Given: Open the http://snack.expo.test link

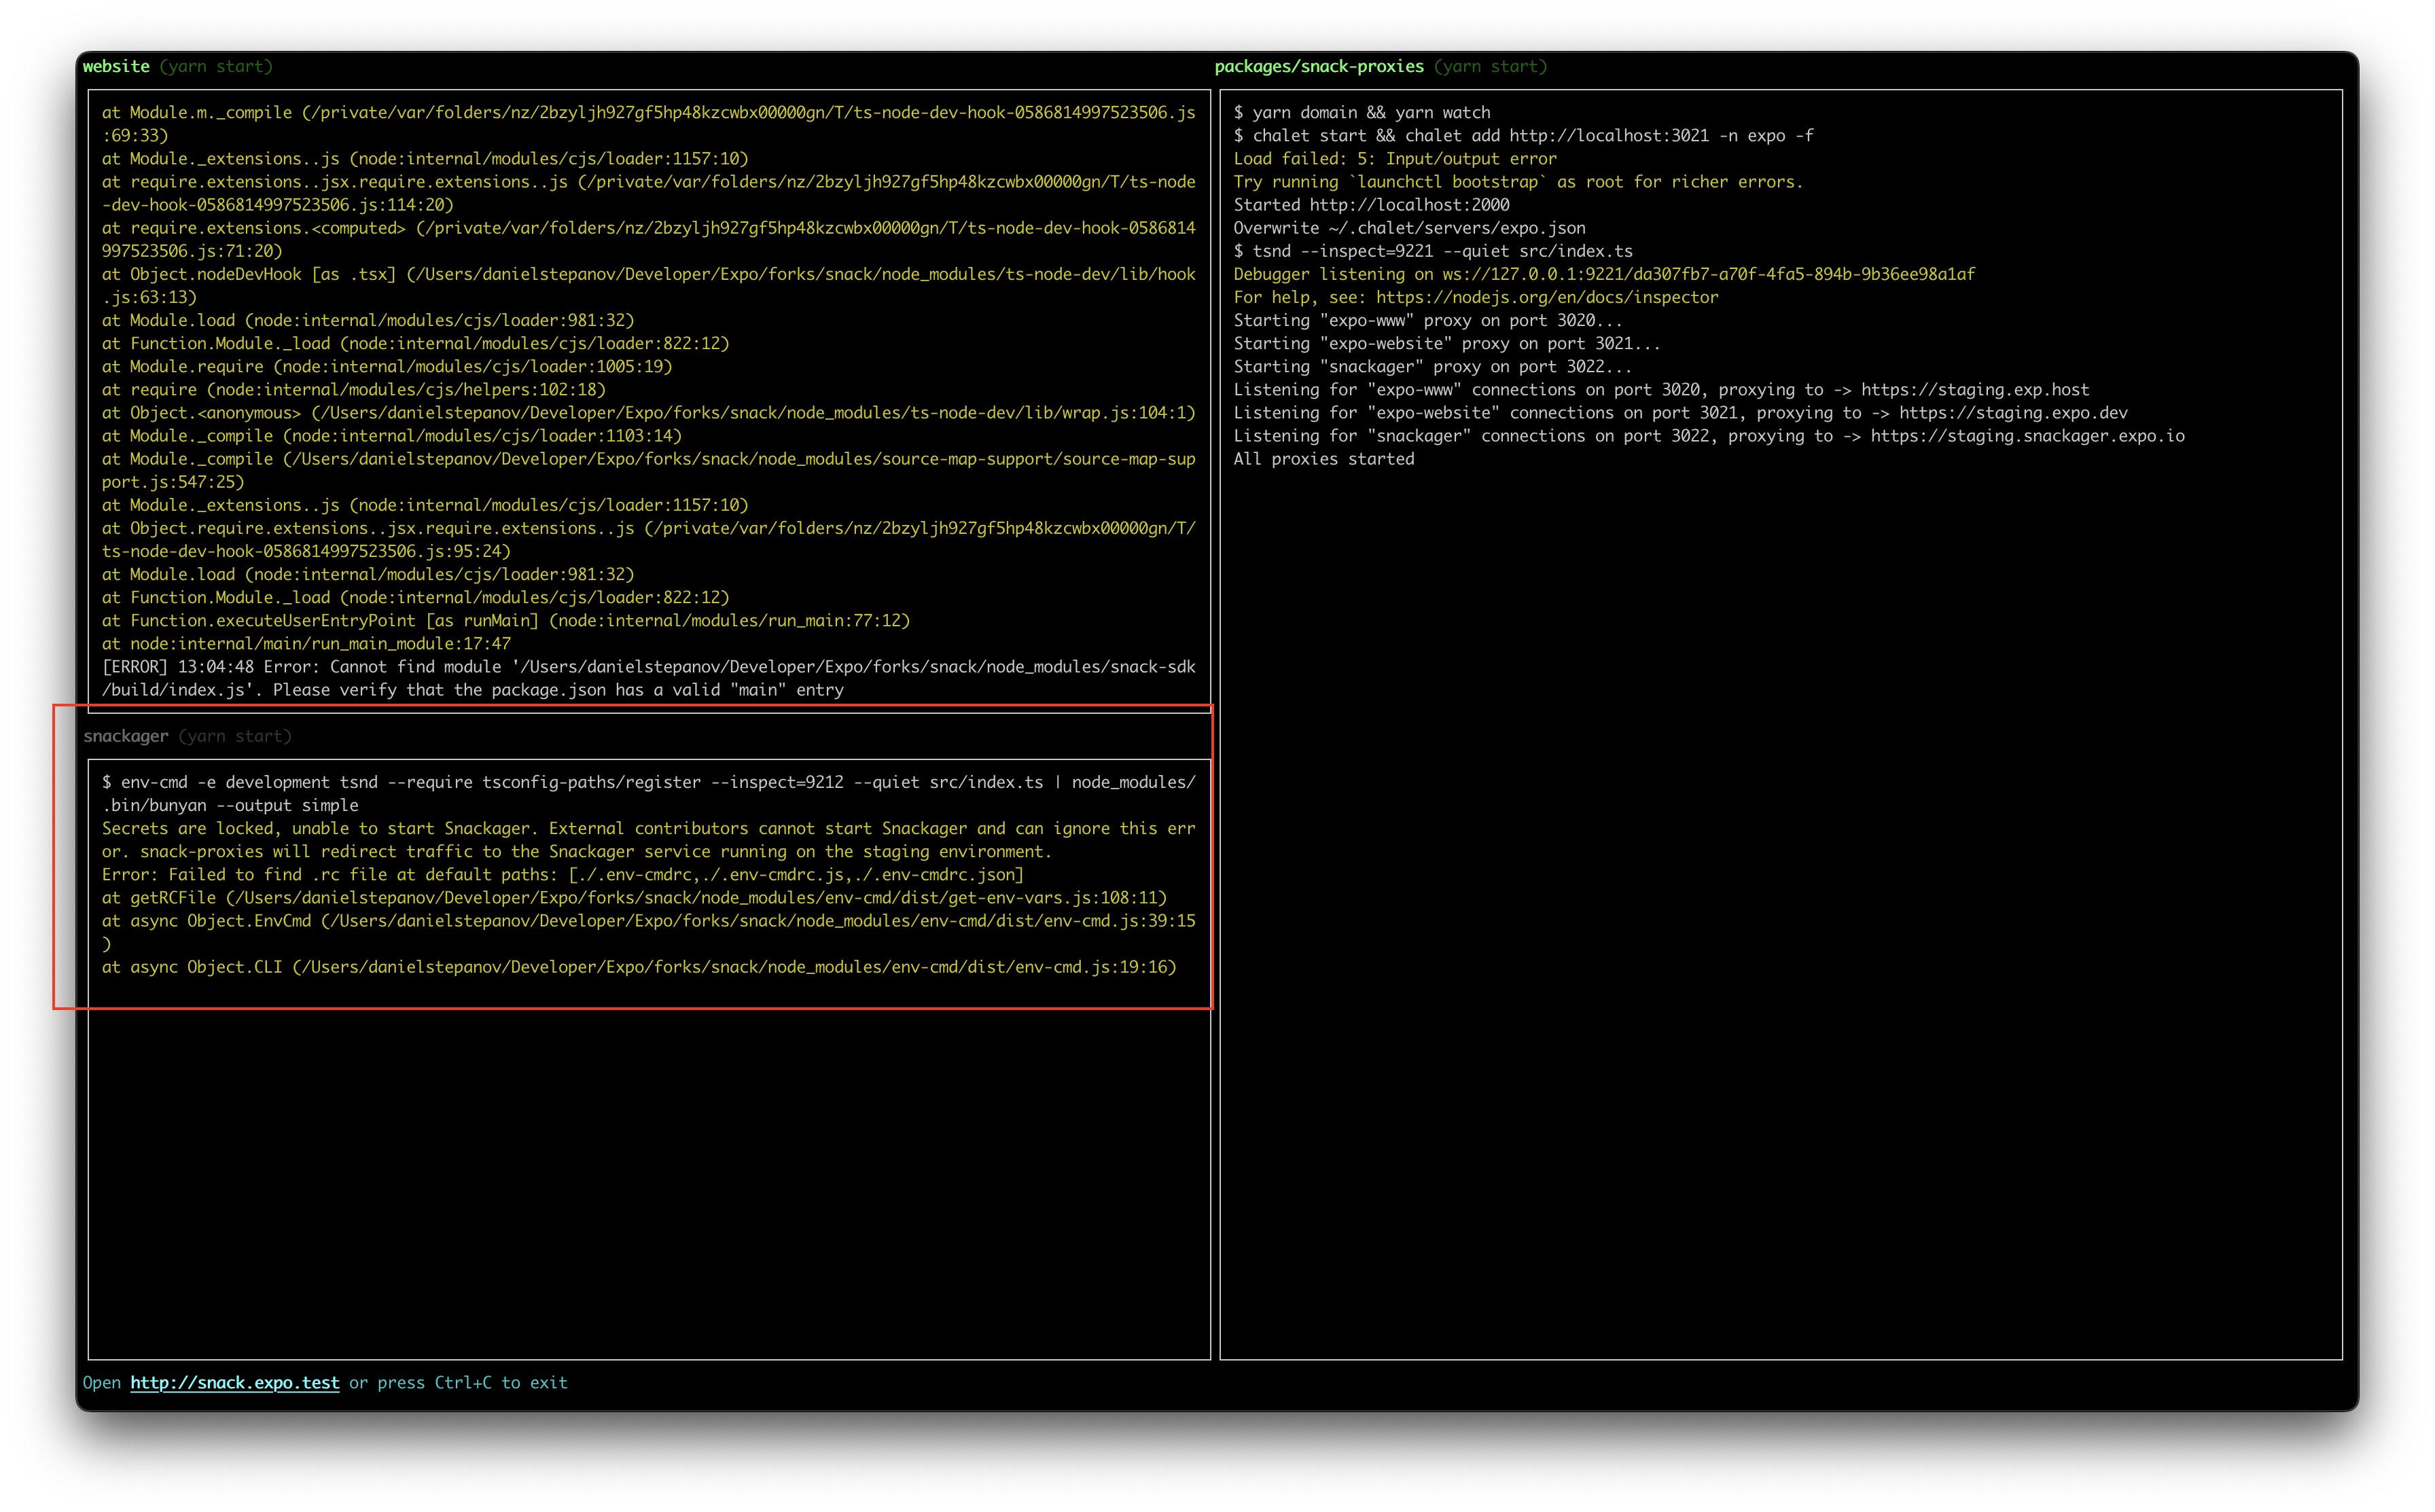Looking at the screenshot, I should tap(234, 1382).
